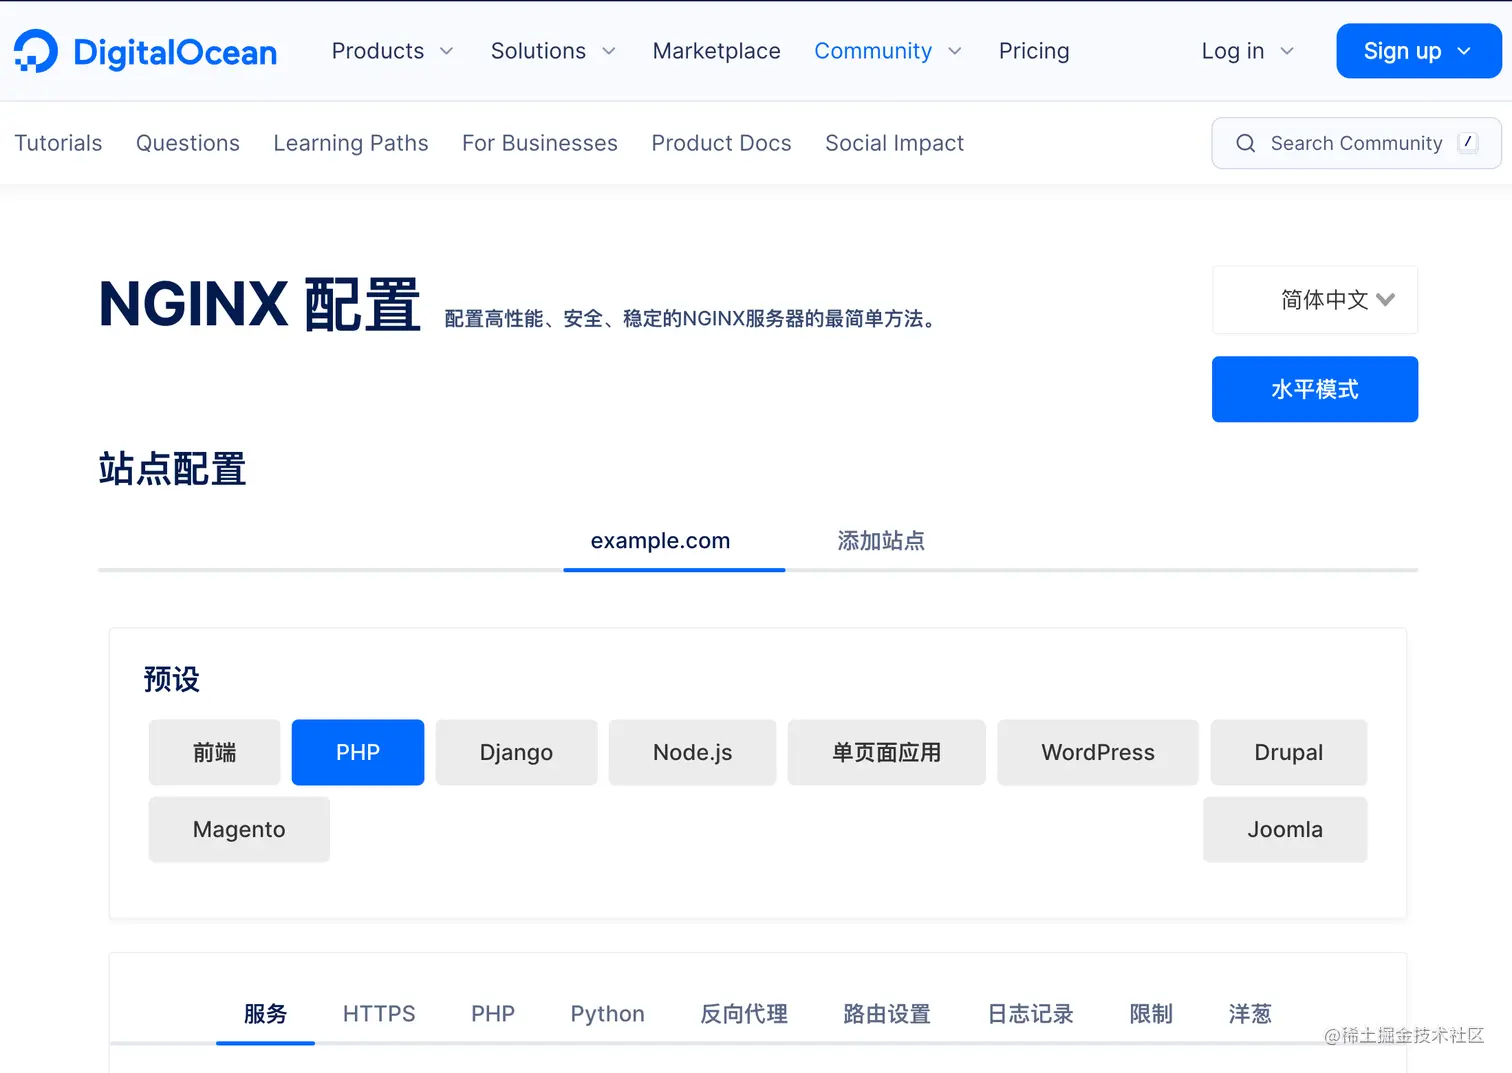Image resolution: width=1512 pixels, height=1073 pixels.
Task: Switch to the PHP settings tab
Action: (493, 1014)
